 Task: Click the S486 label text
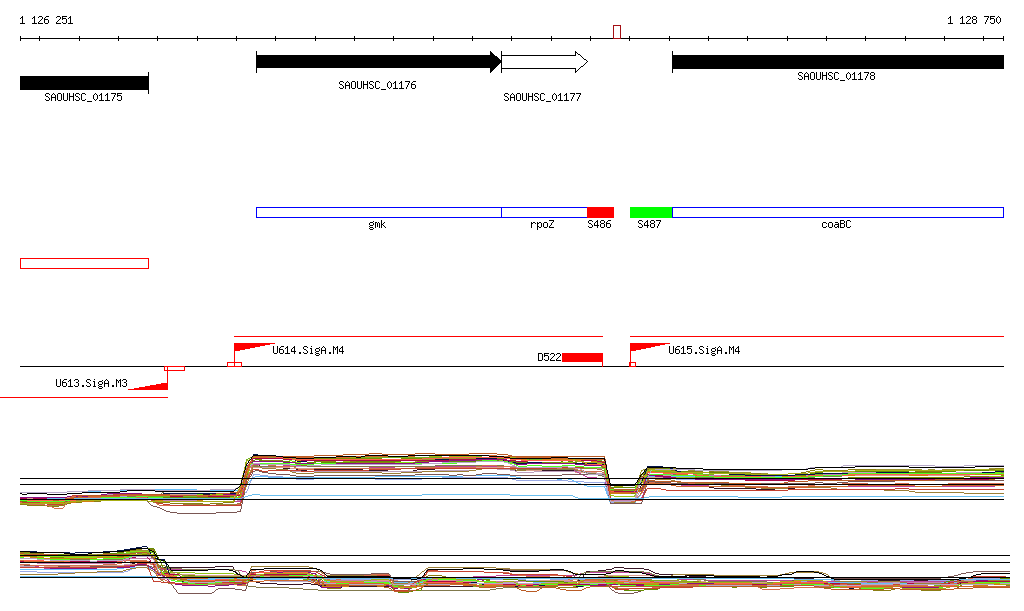[600, 225]
